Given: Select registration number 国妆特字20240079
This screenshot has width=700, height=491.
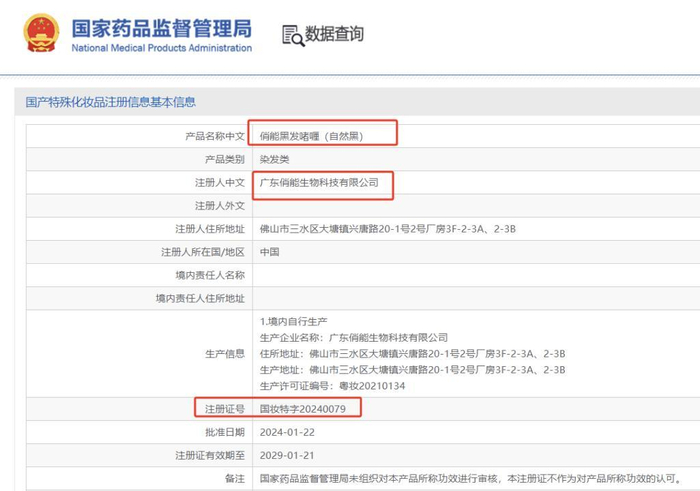Looking at the screenshot, I should click(x=303, y=409).
